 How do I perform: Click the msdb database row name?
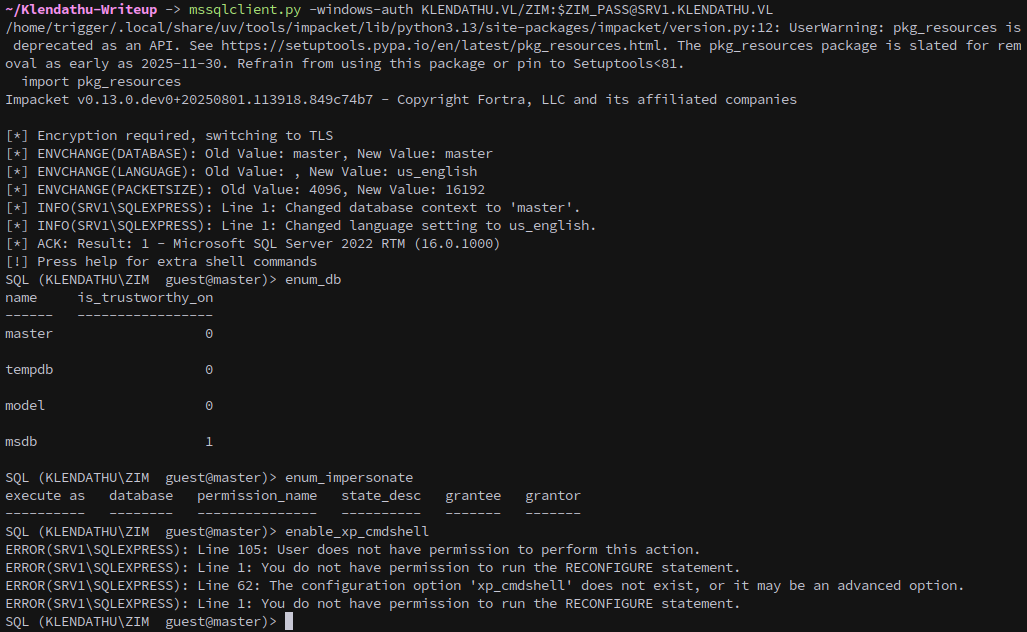pyautogui.click(x=21, y=441)
